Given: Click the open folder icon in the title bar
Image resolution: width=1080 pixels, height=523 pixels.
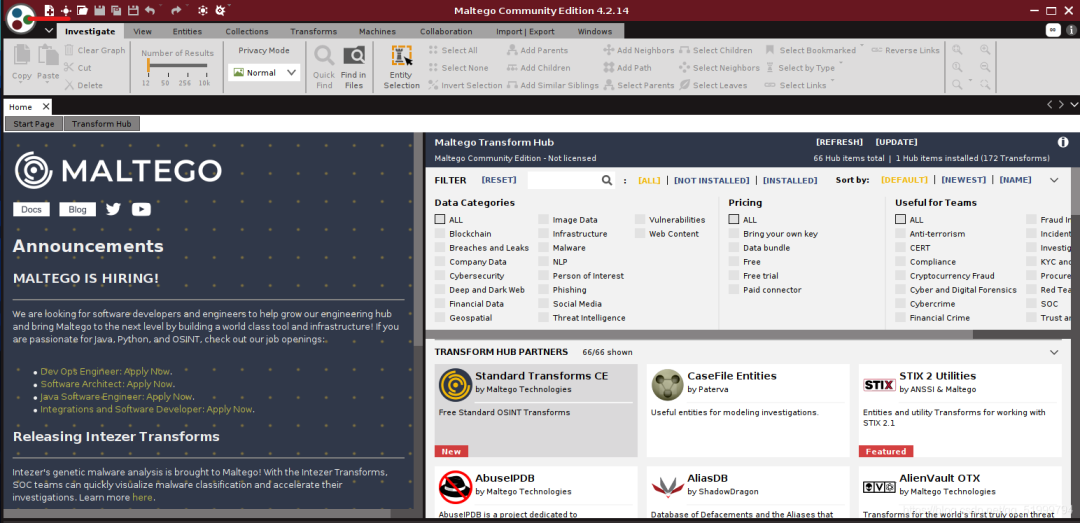Looking at the screenshot, I should 82,10.
